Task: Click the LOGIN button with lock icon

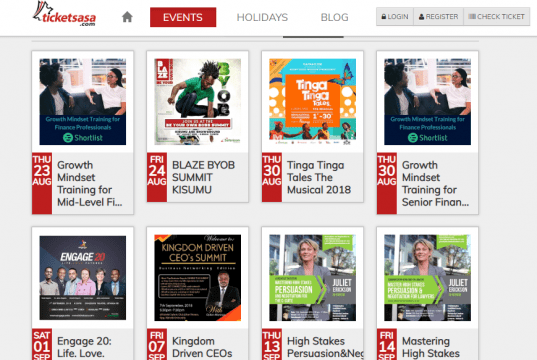Action: point(395,16)
